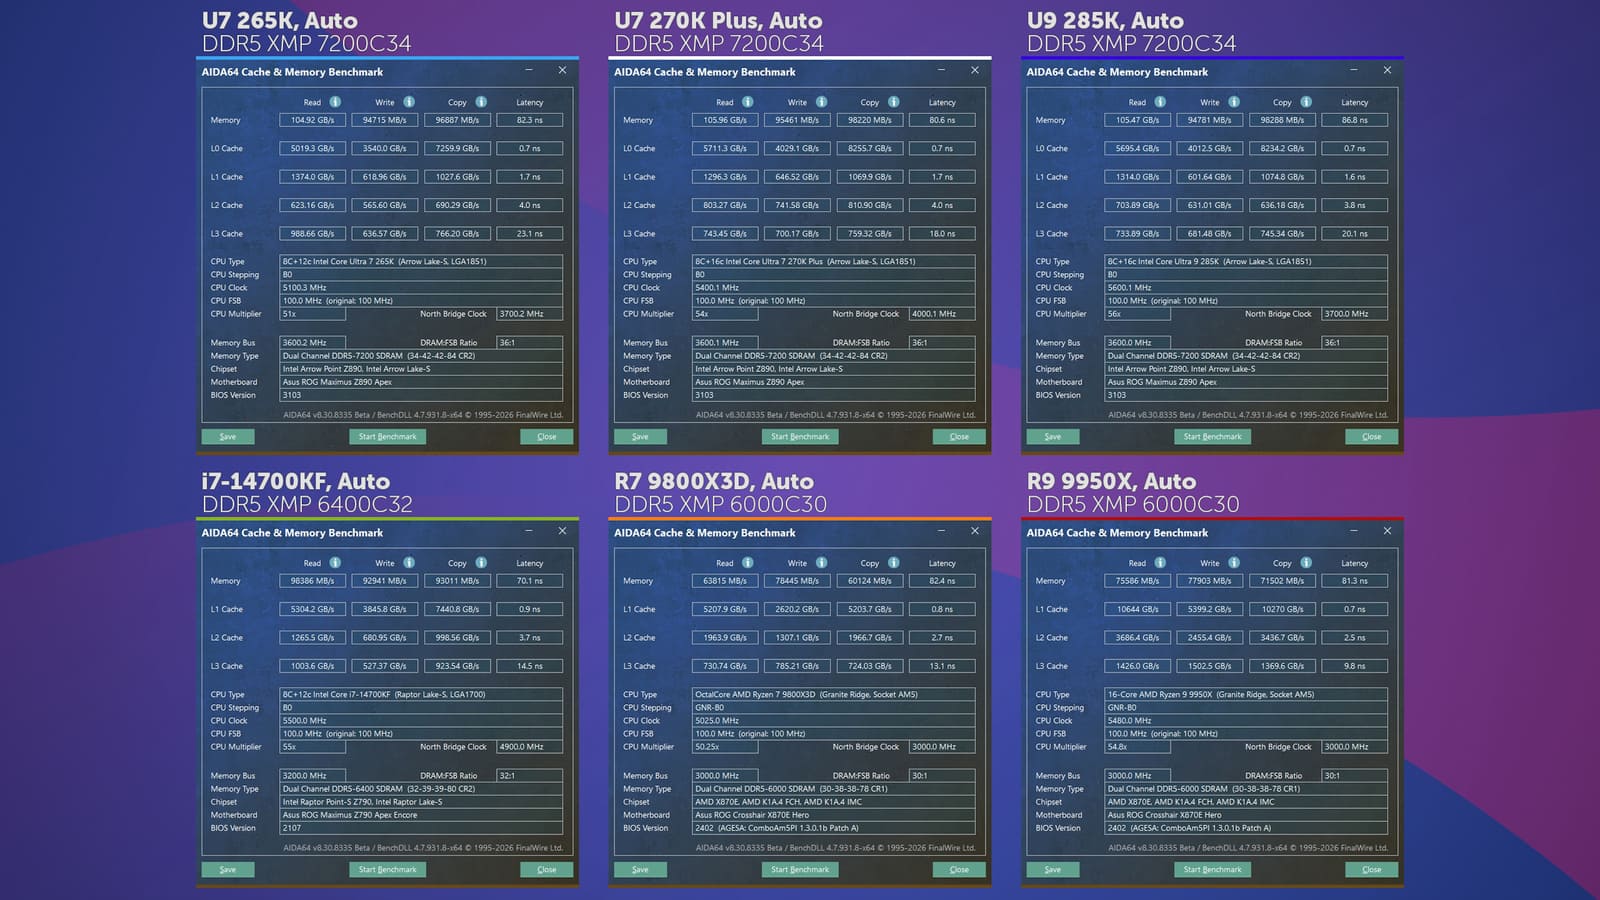The image size is (1600, 900).
Task: Save results in the U9 285K window
Action: 1053,437
